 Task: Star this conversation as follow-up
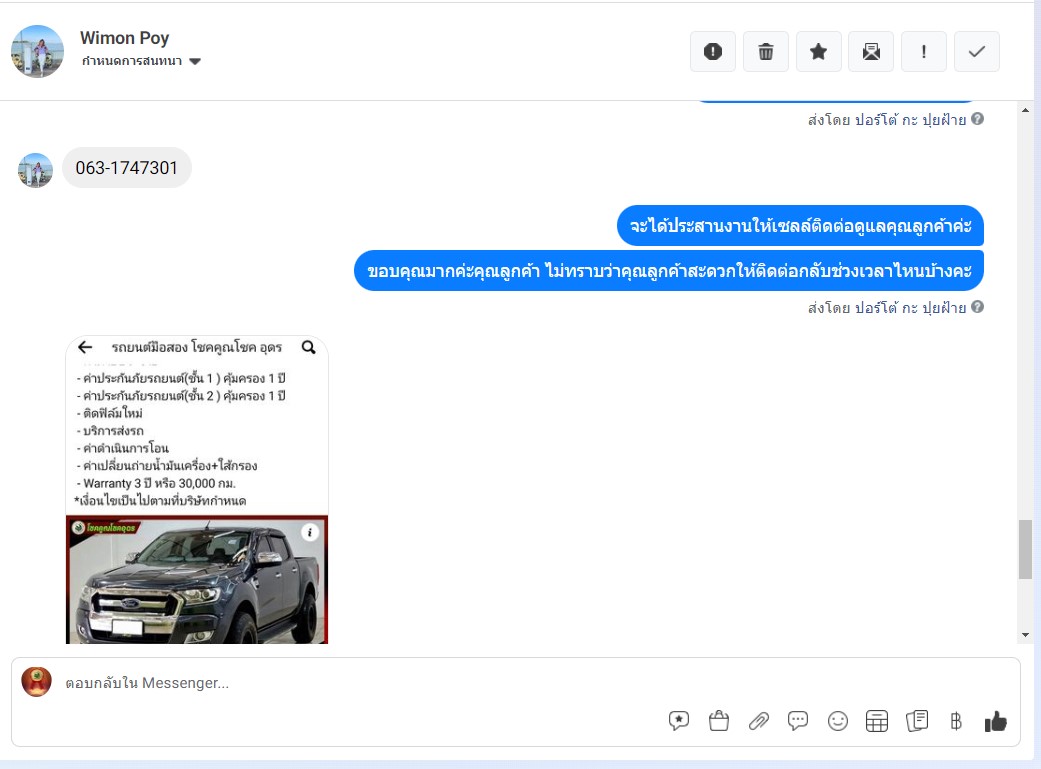(x=818, y=51)
